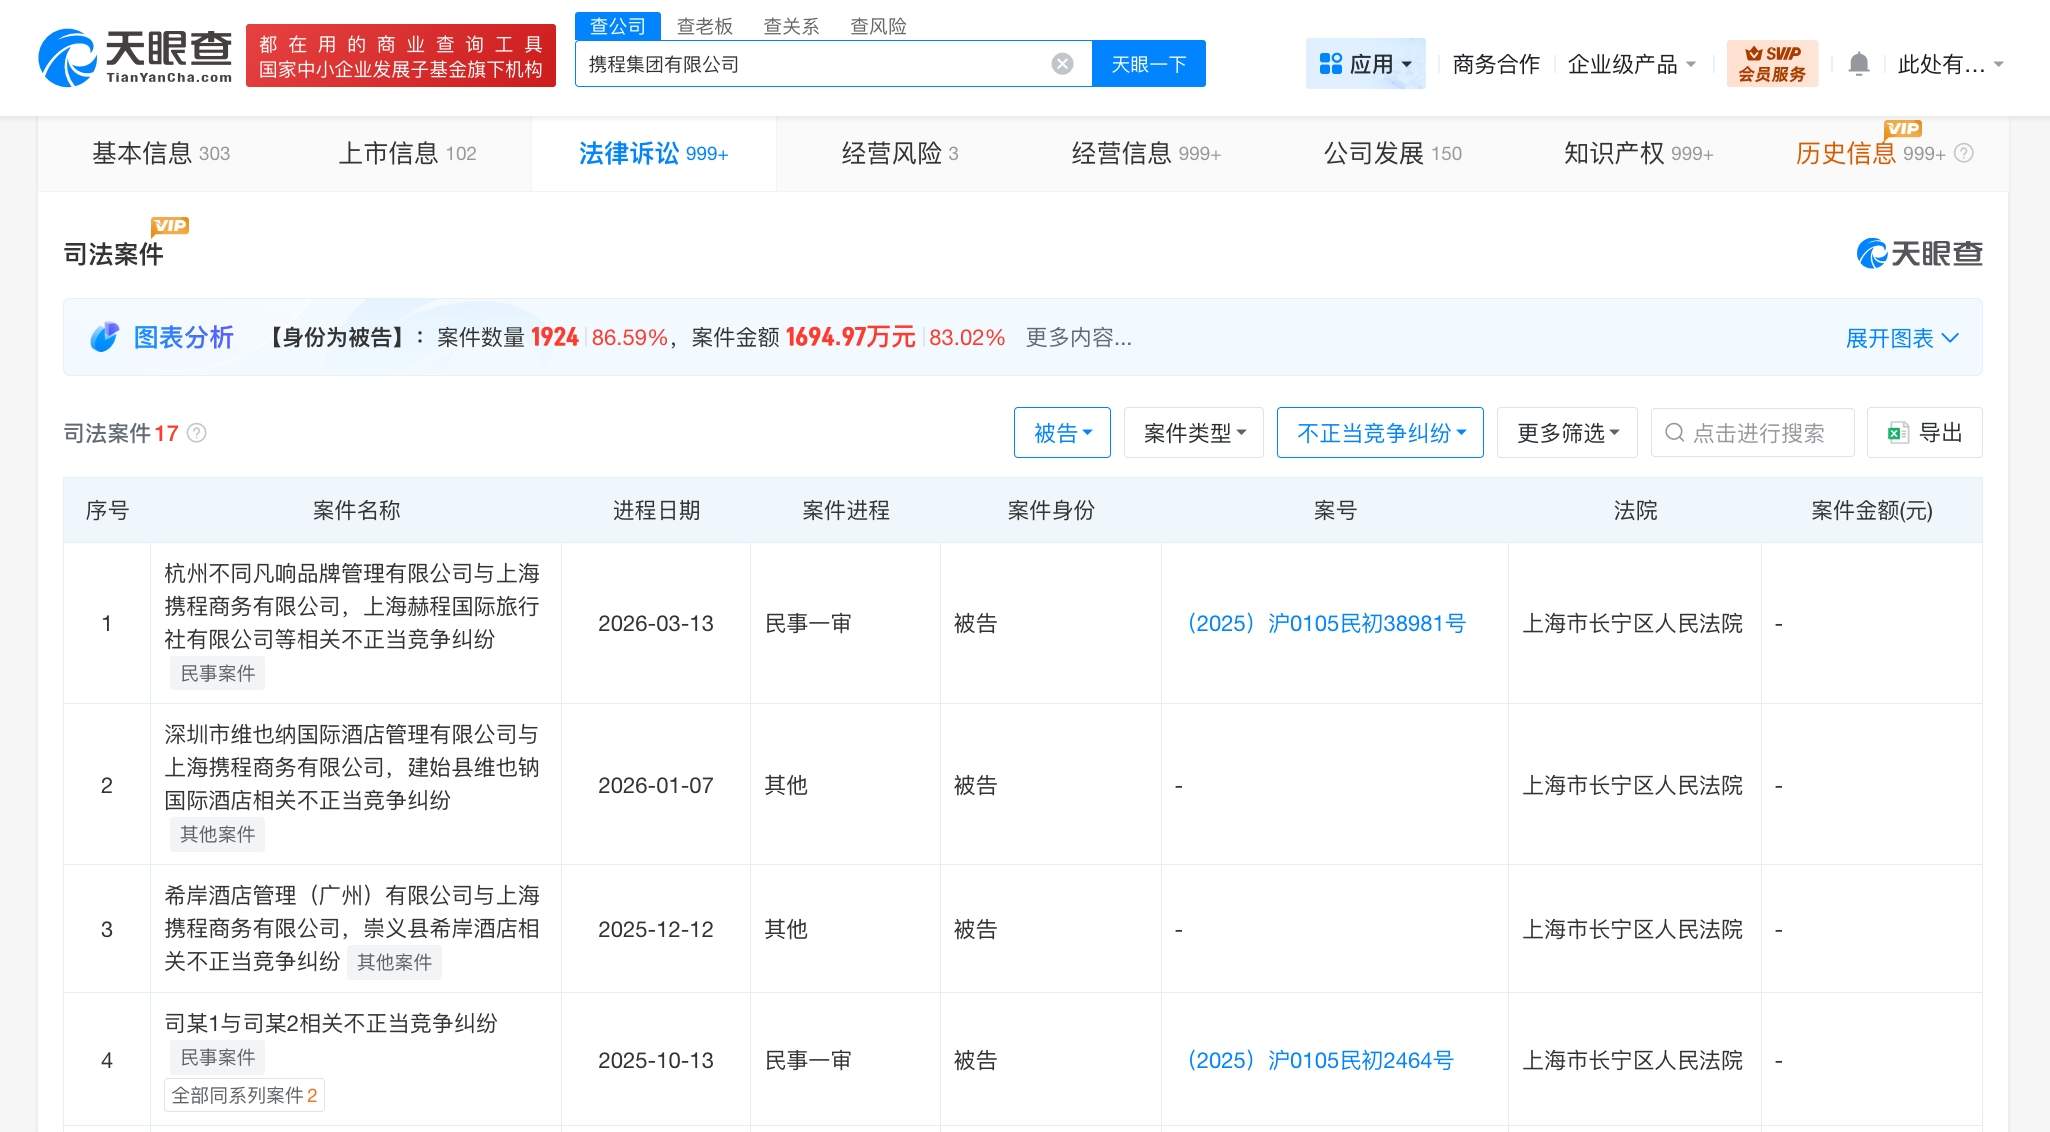Image resolution: width=2050 pixels, height=1132 pixels.
Task: Click the help icon beside 司法案件 17
Action: (197, 433)
